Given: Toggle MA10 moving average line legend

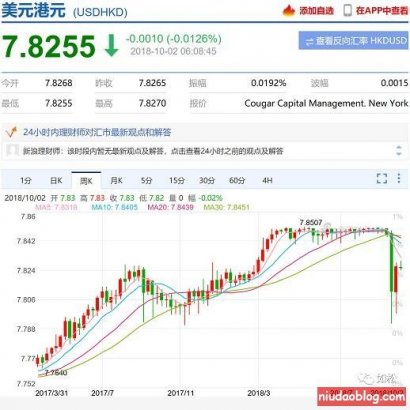Looking at the screenshot, I should click(114, 207).
